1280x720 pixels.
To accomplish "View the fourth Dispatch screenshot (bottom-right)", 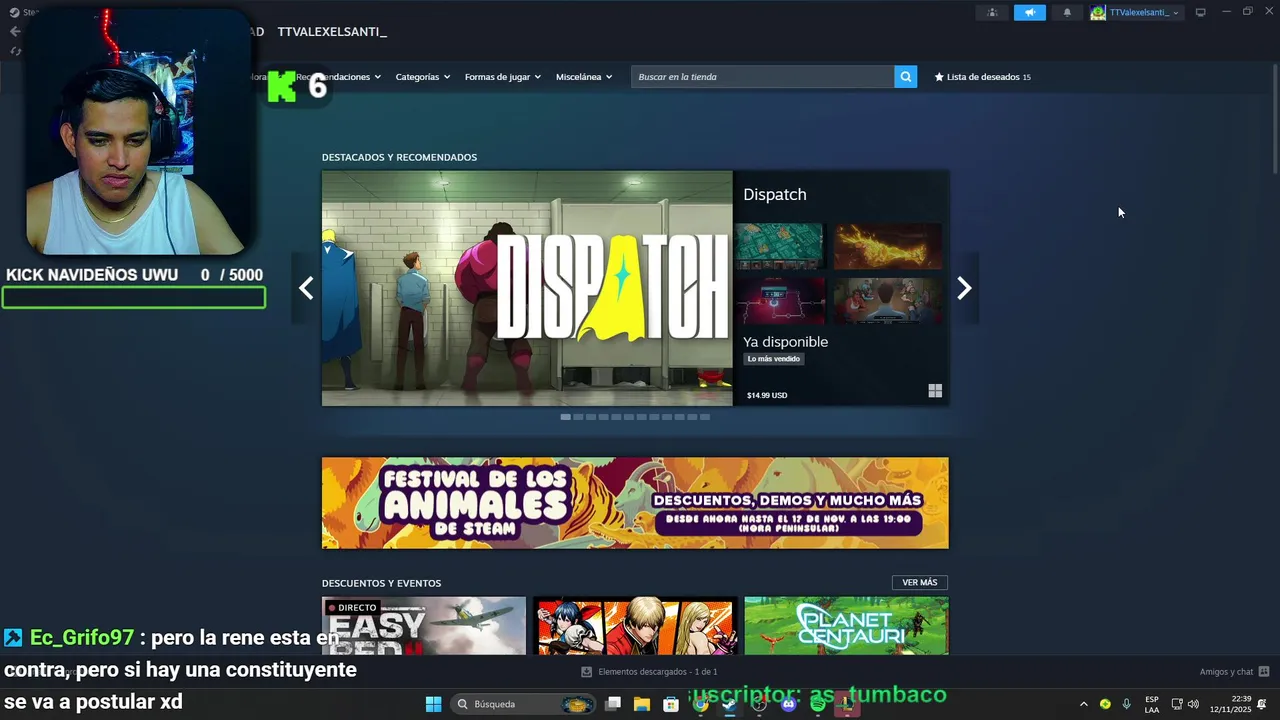I will 888,301.
